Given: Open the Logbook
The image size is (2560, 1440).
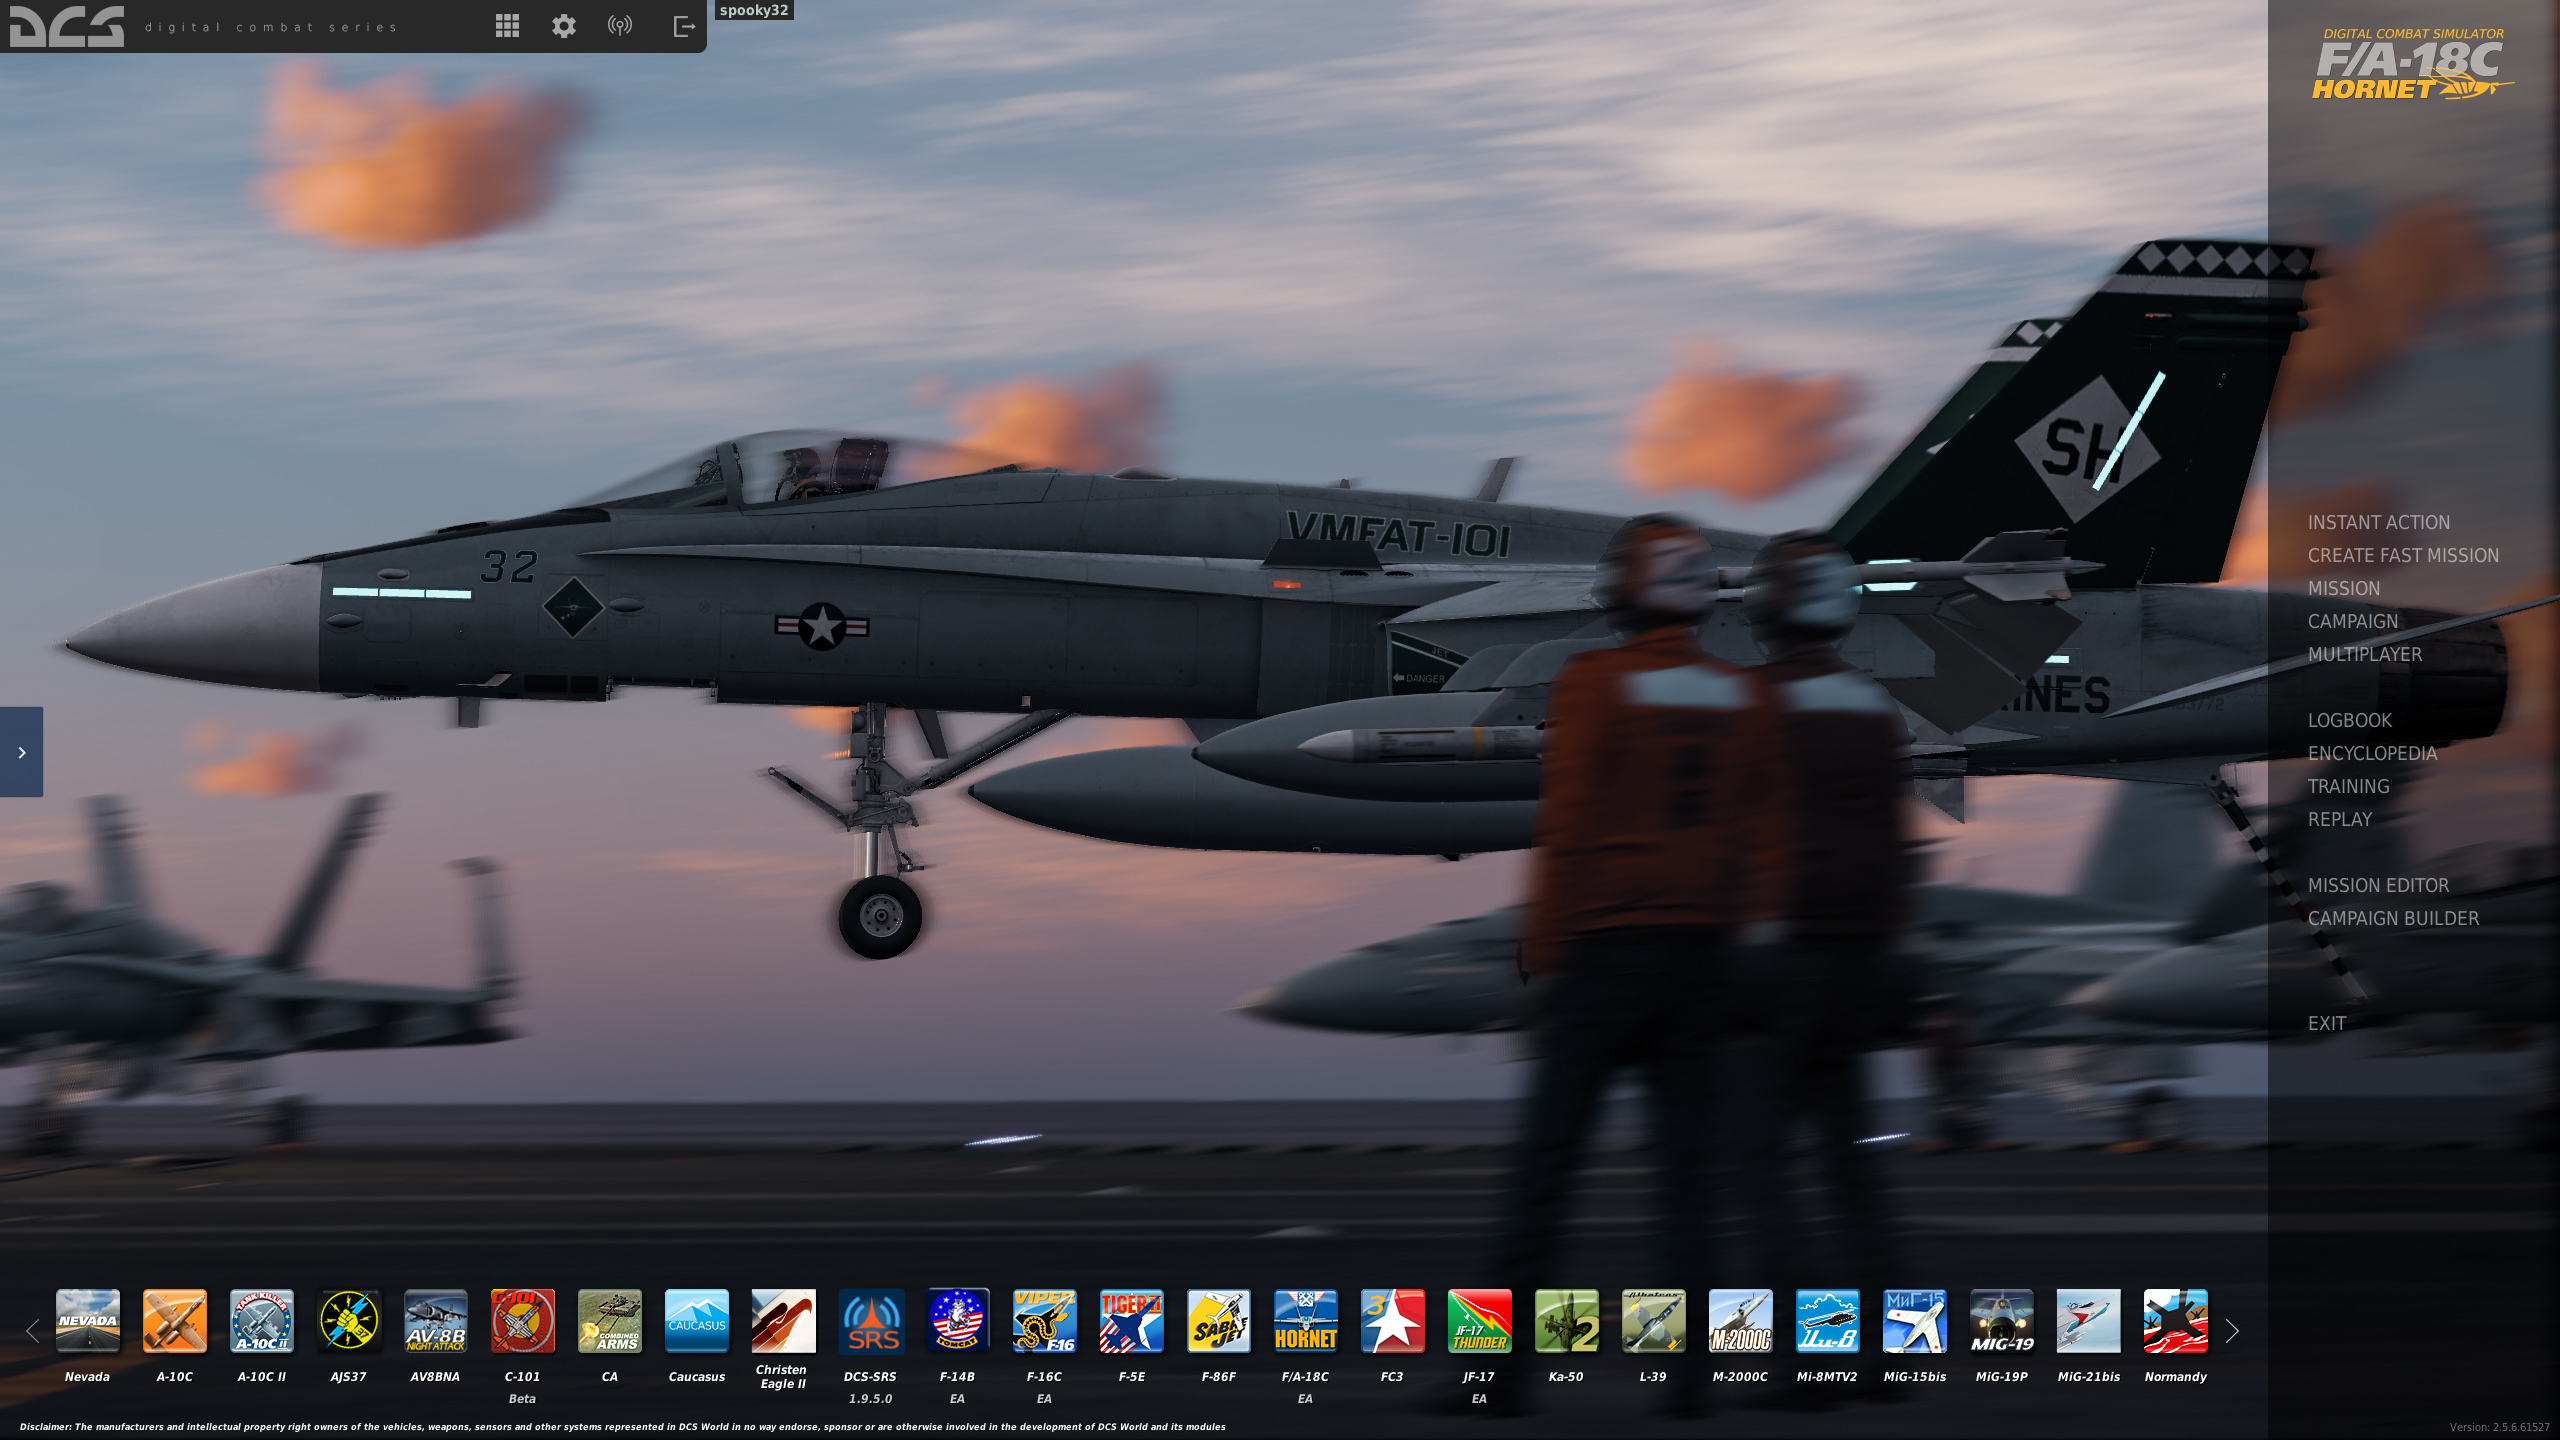Looking at the screenshot, I should (x=2349, y=720).
